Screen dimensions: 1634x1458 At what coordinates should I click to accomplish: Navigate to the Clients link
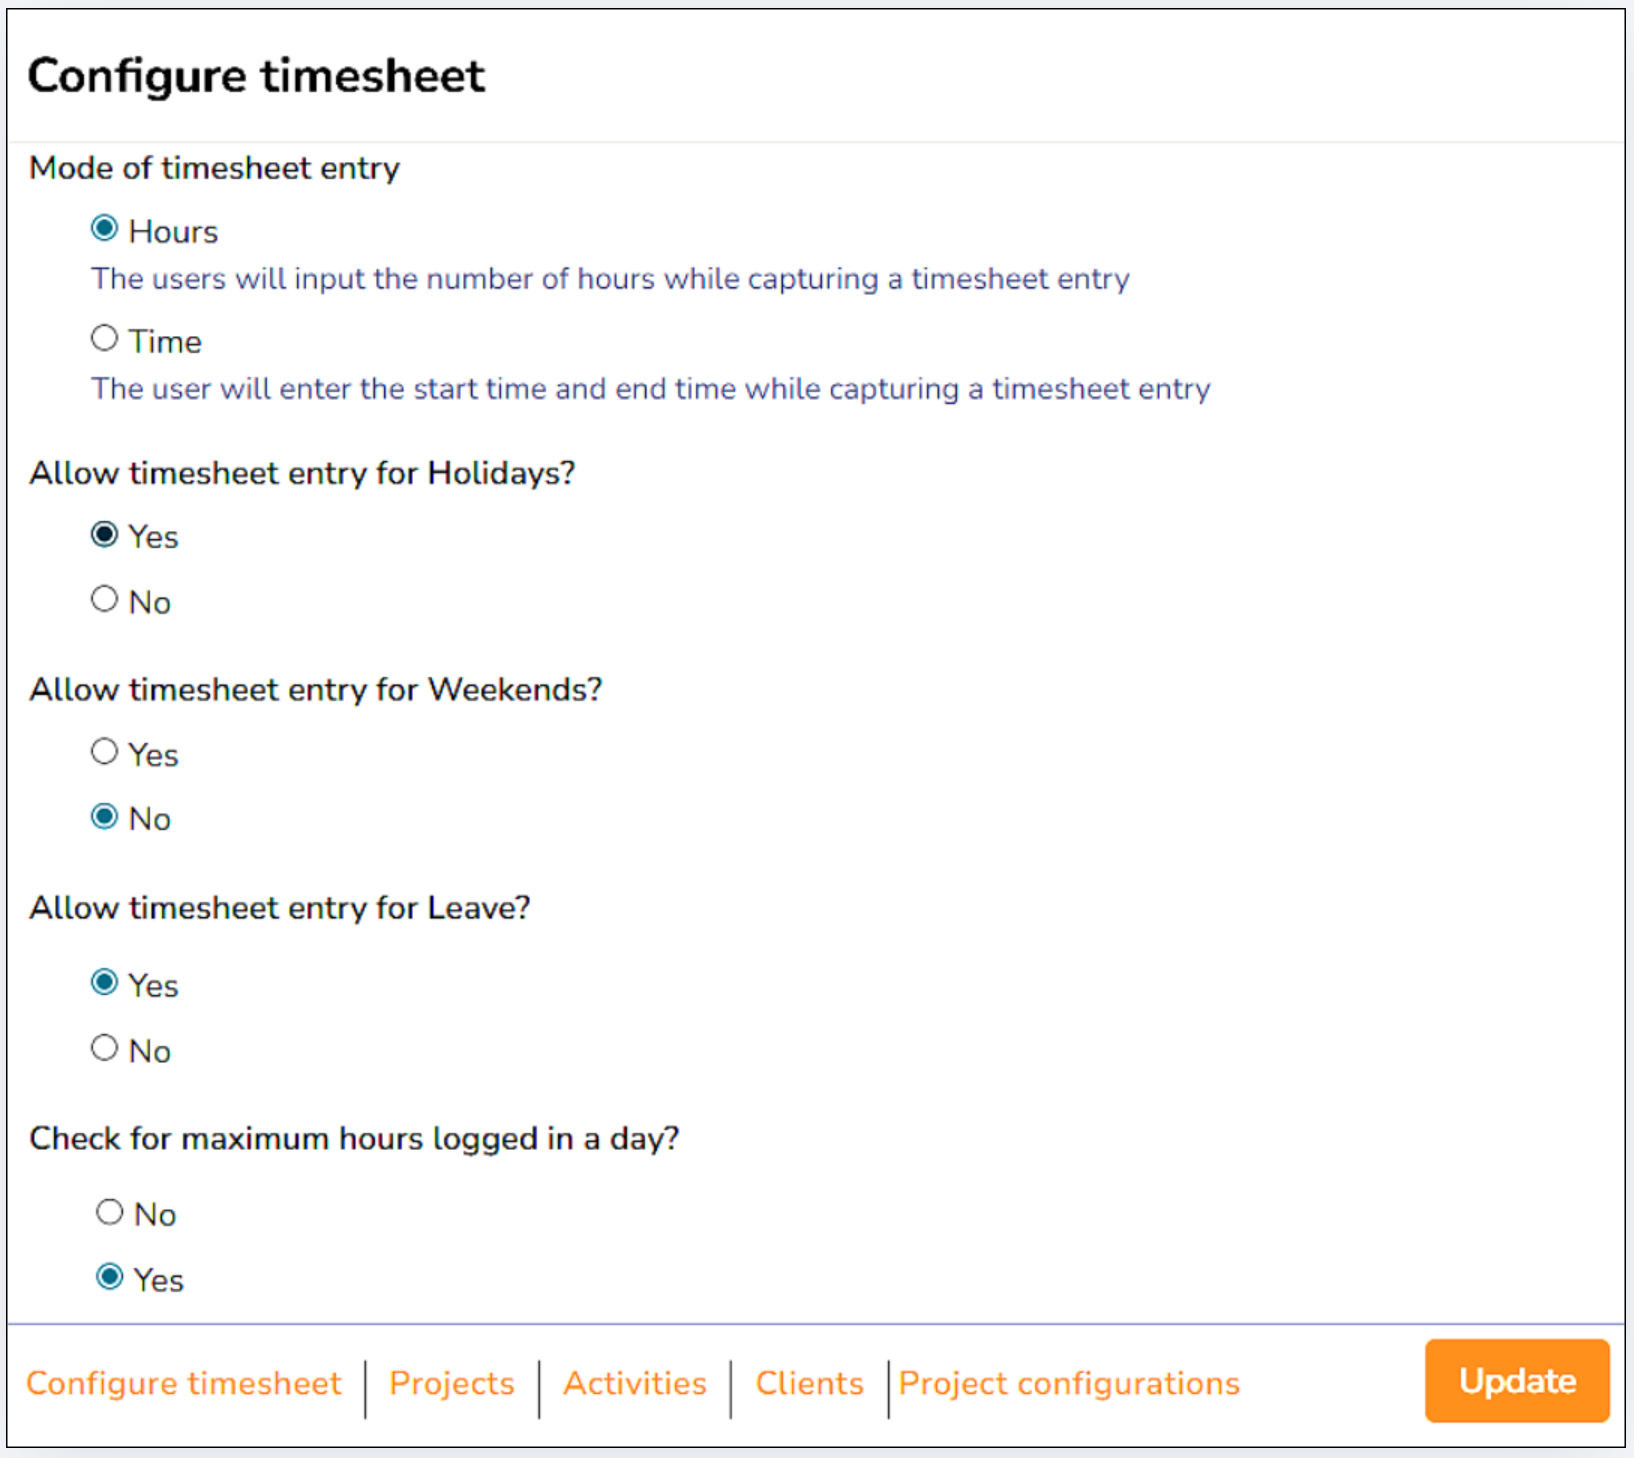coord(809,1384)
